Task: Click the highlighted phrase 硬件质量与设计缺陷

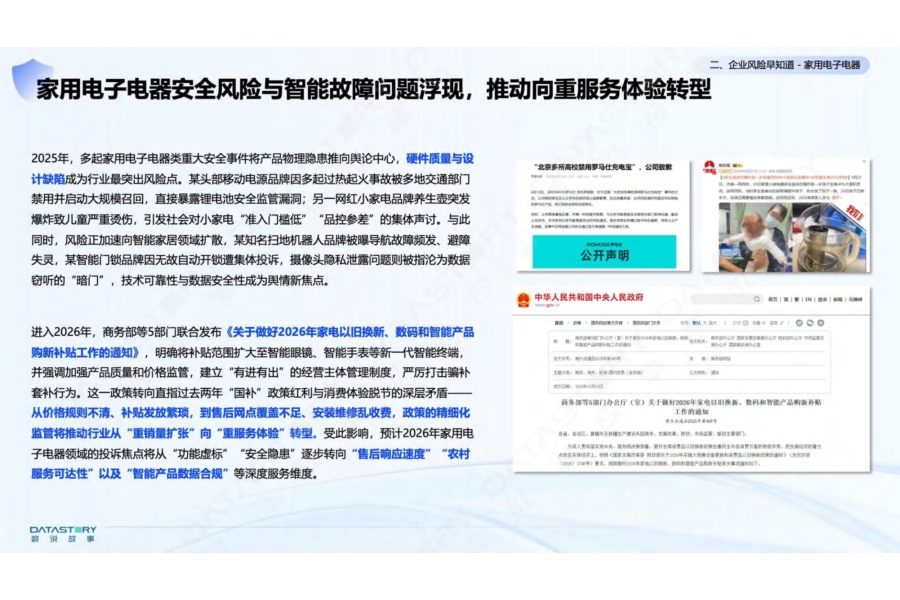Action: click(253, 169)
